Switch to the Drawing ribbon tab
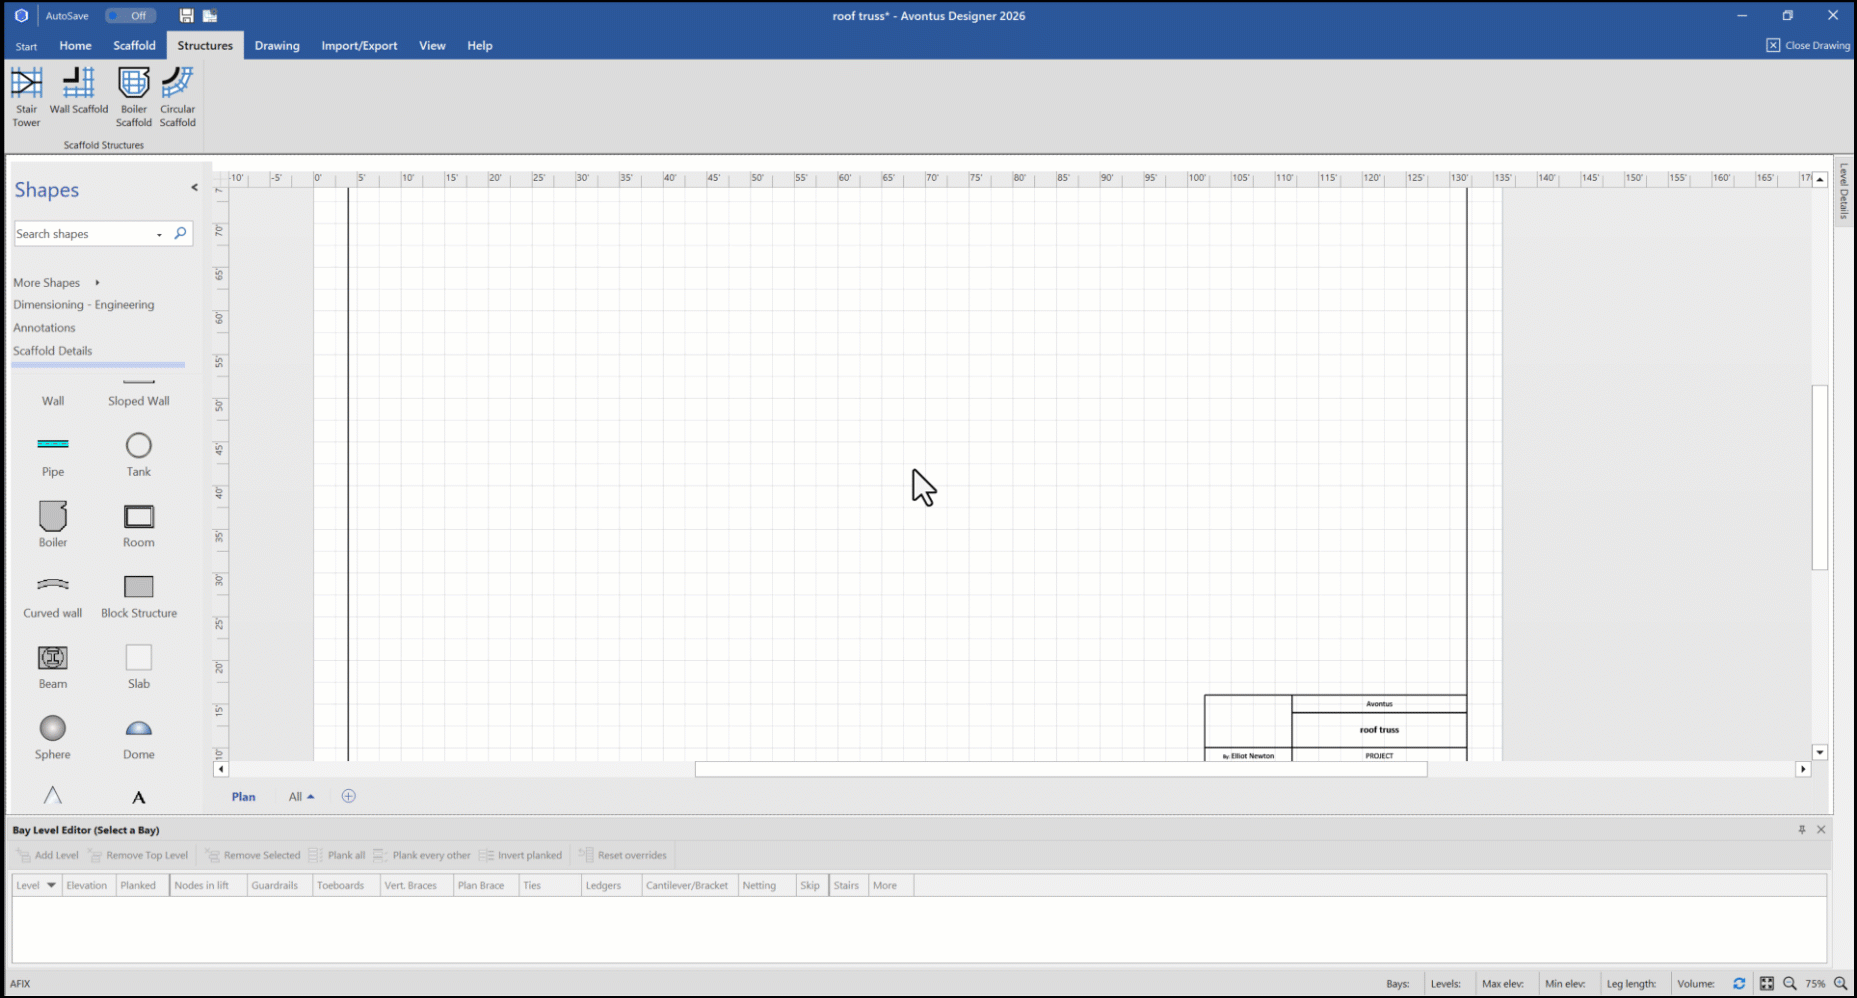This screenshot has height=998, width=1857. coord(277,46)
